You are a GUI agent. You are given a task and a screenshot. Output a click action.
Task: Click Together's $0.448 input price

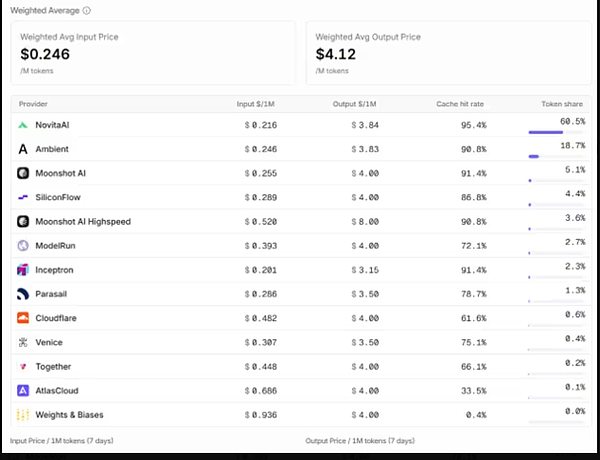click(x=261, y=366)
